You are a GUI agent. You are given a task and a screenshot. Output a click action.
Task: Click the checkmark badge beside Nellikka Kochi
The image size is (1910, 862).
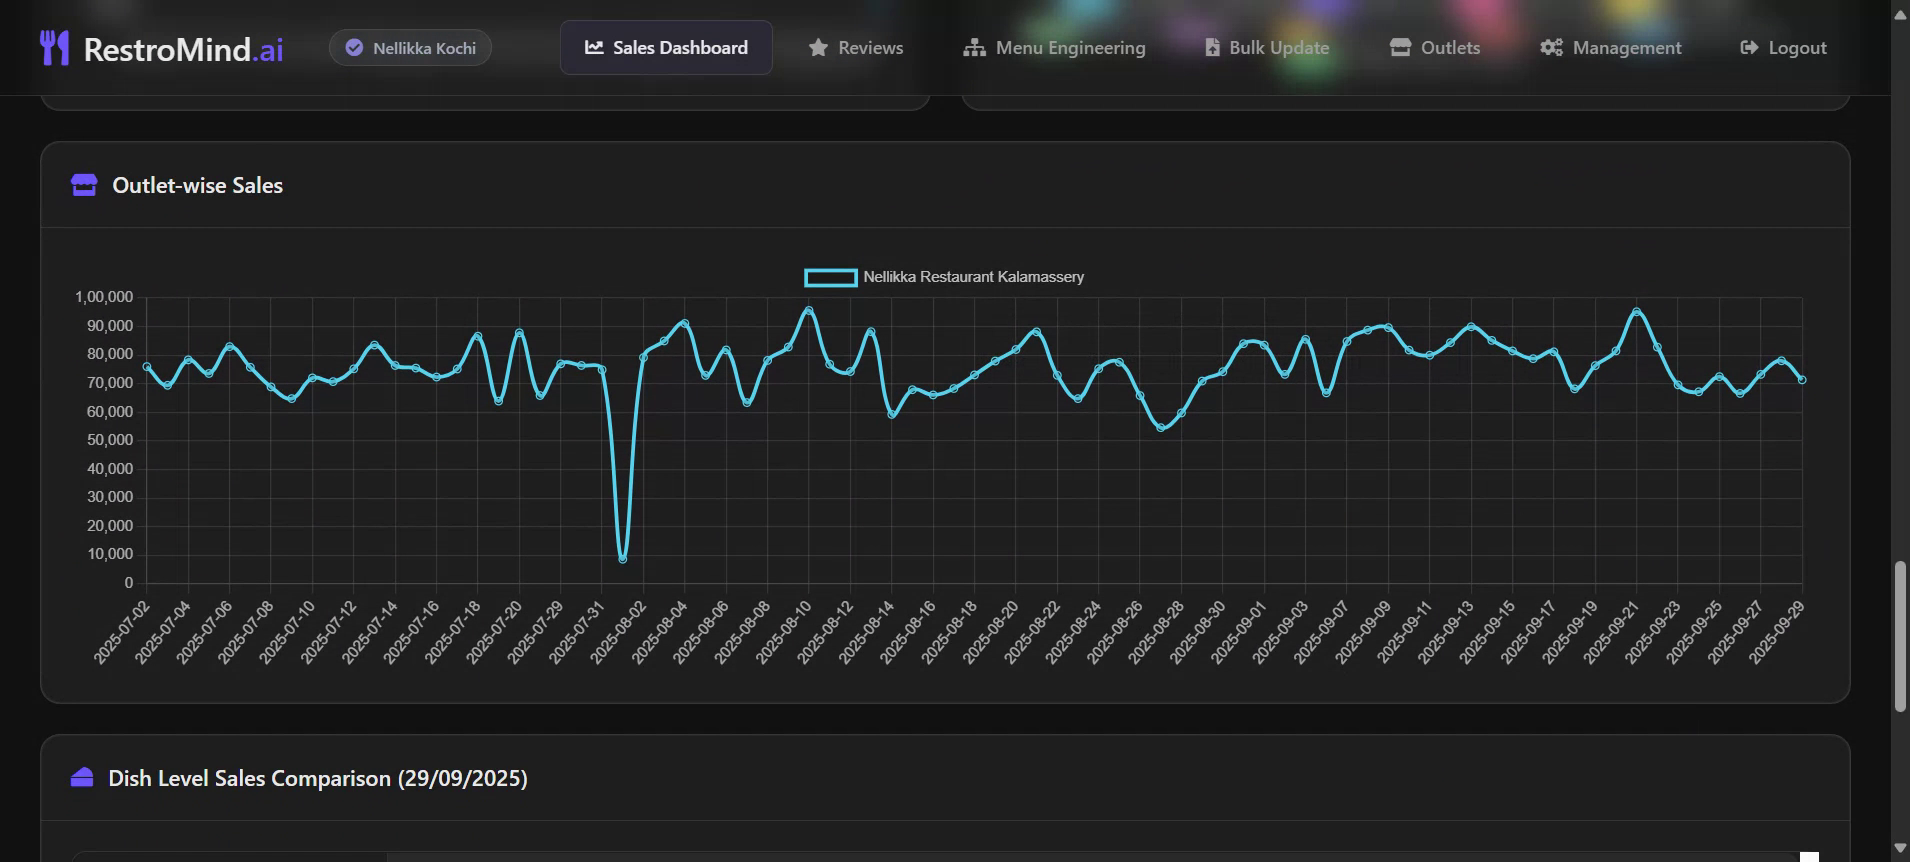(x=354, y=48)
